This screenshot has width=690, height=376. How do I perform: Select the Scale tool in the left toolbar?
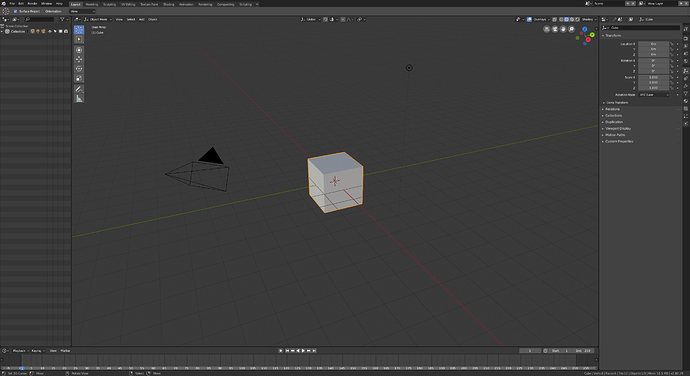click(79, 78)
